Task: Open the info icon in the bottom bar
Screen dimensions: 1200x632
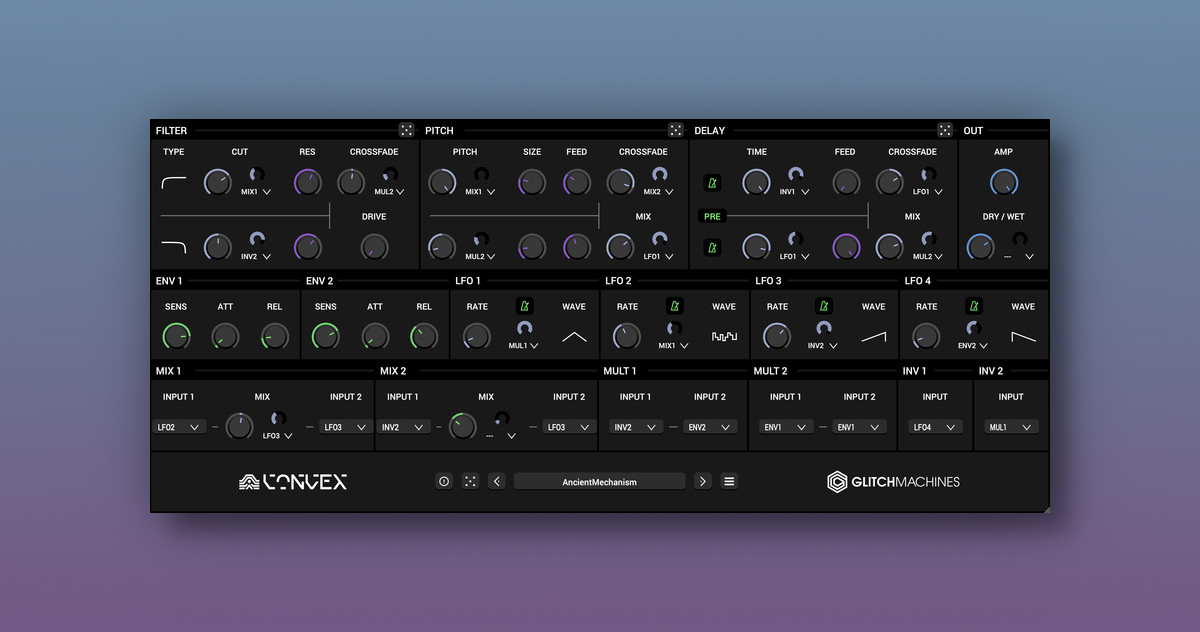Action: point(444,481)
